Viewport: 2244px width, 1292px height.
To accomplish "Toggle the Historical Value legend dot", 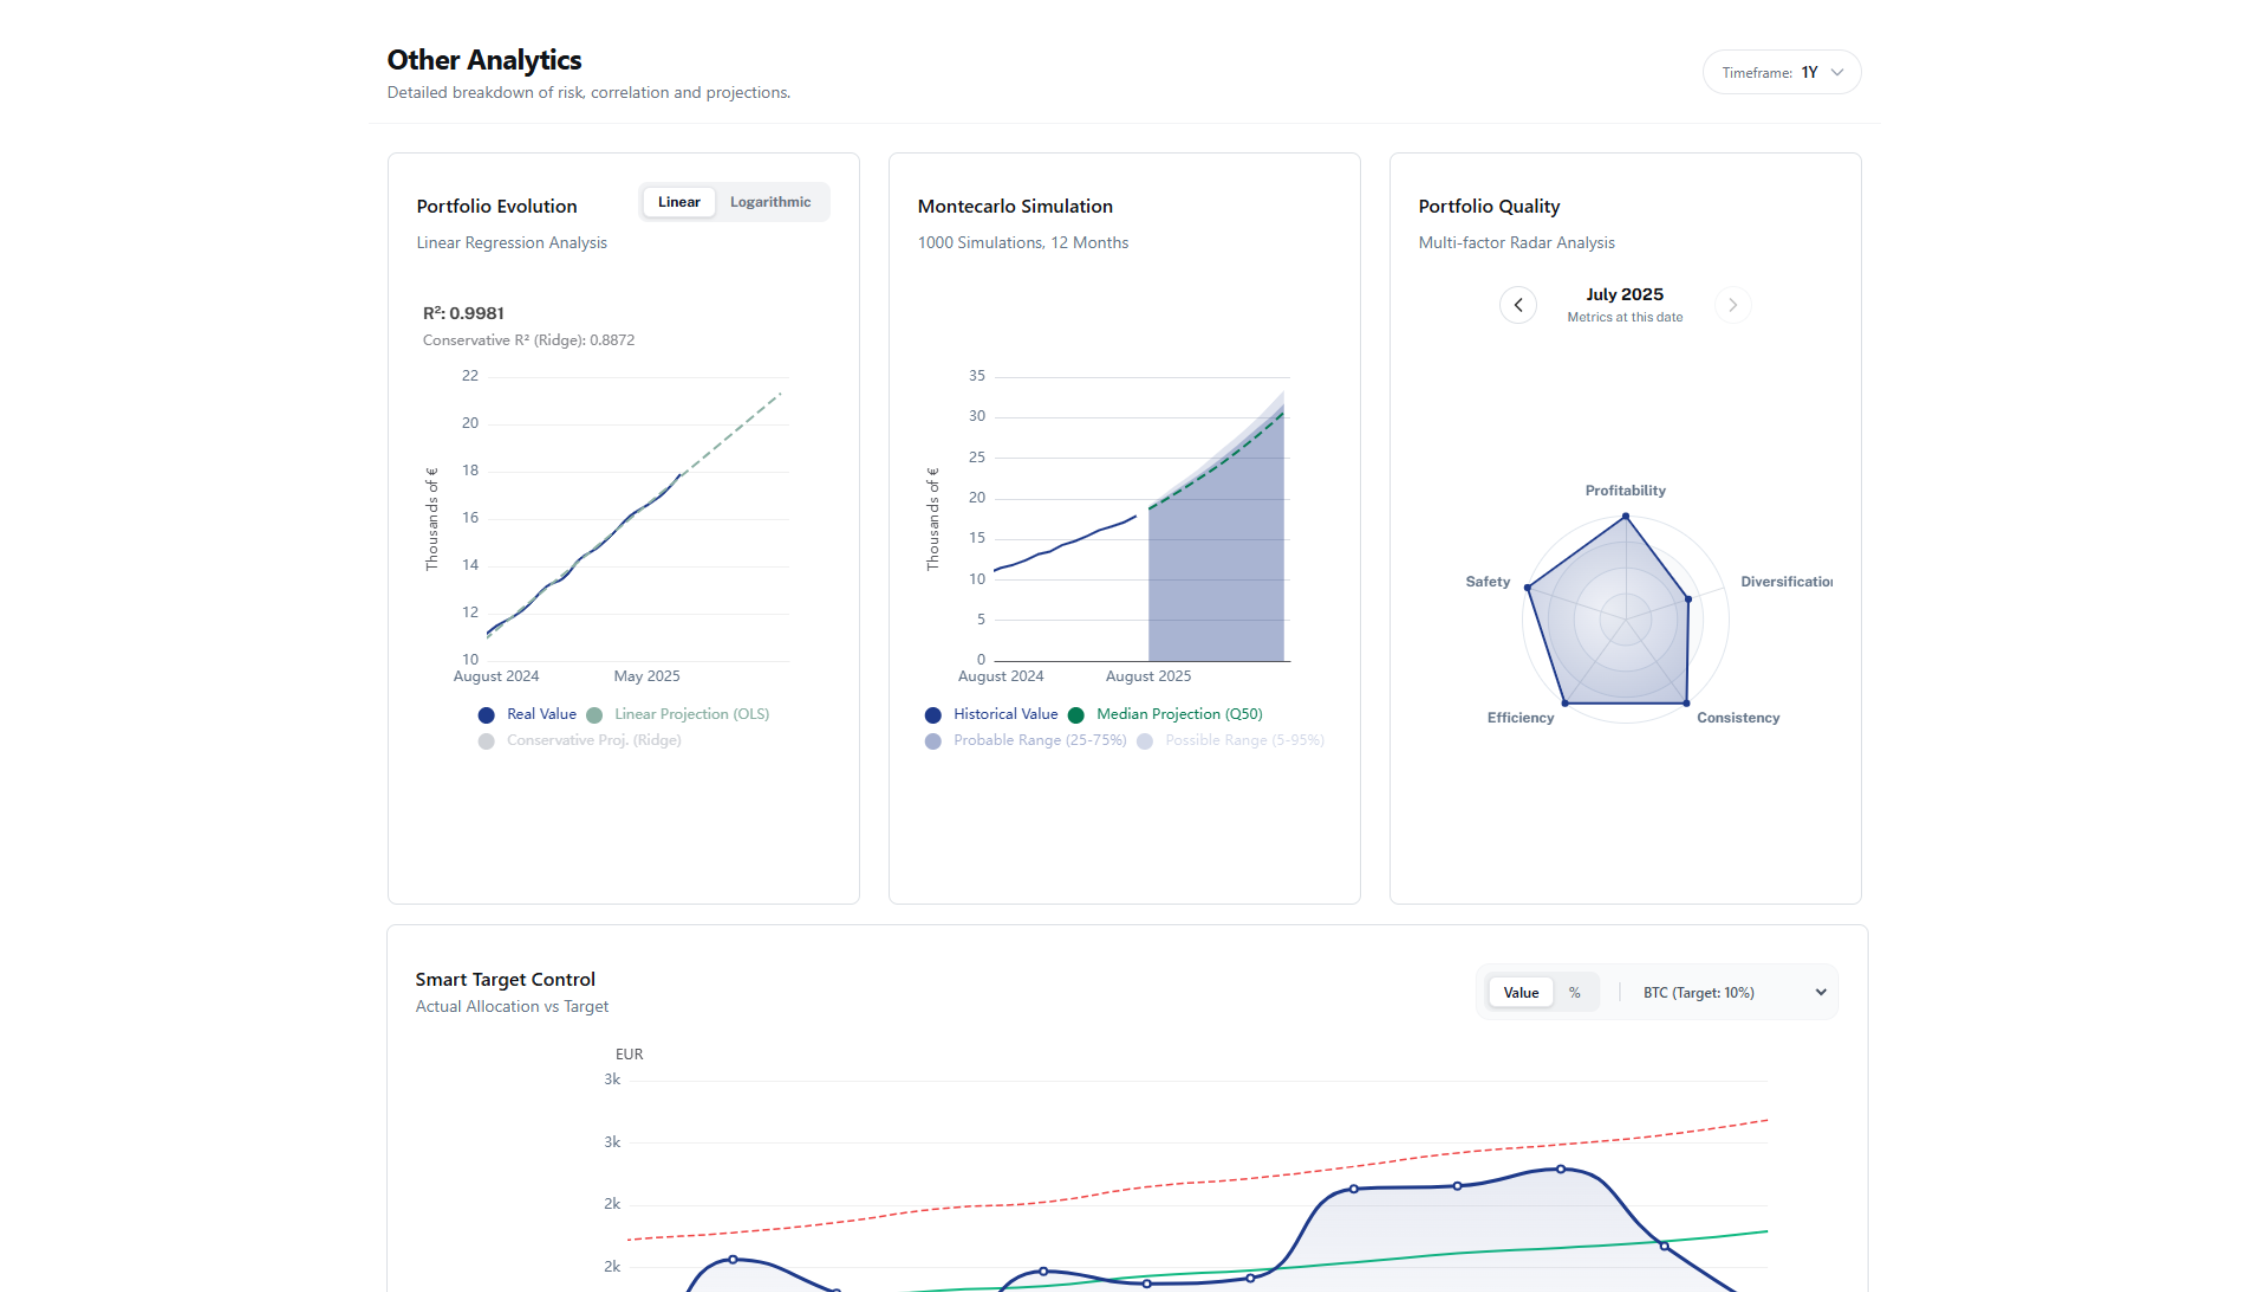I will [932, 714].
